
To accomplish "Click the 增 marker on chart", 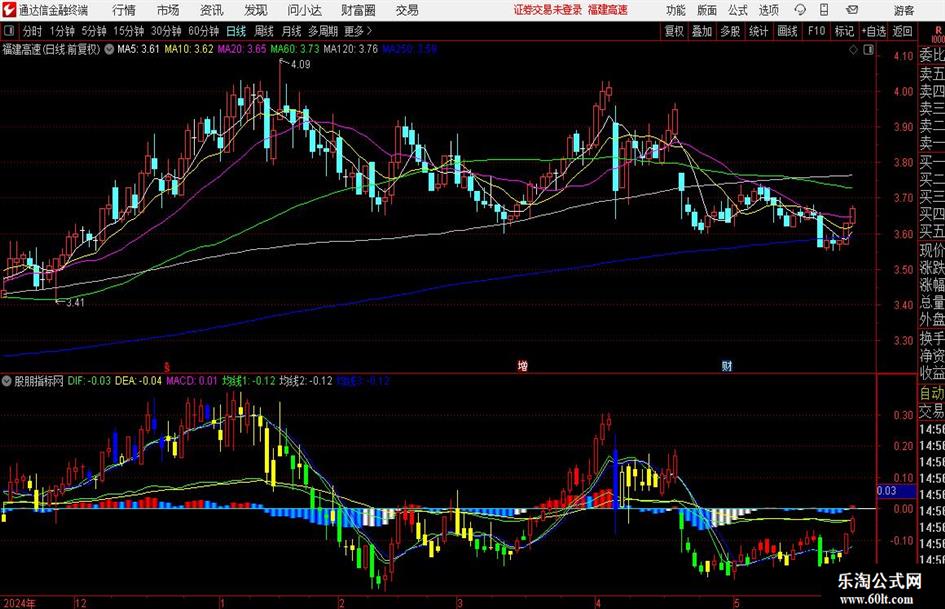I will (x=523, y=365).
